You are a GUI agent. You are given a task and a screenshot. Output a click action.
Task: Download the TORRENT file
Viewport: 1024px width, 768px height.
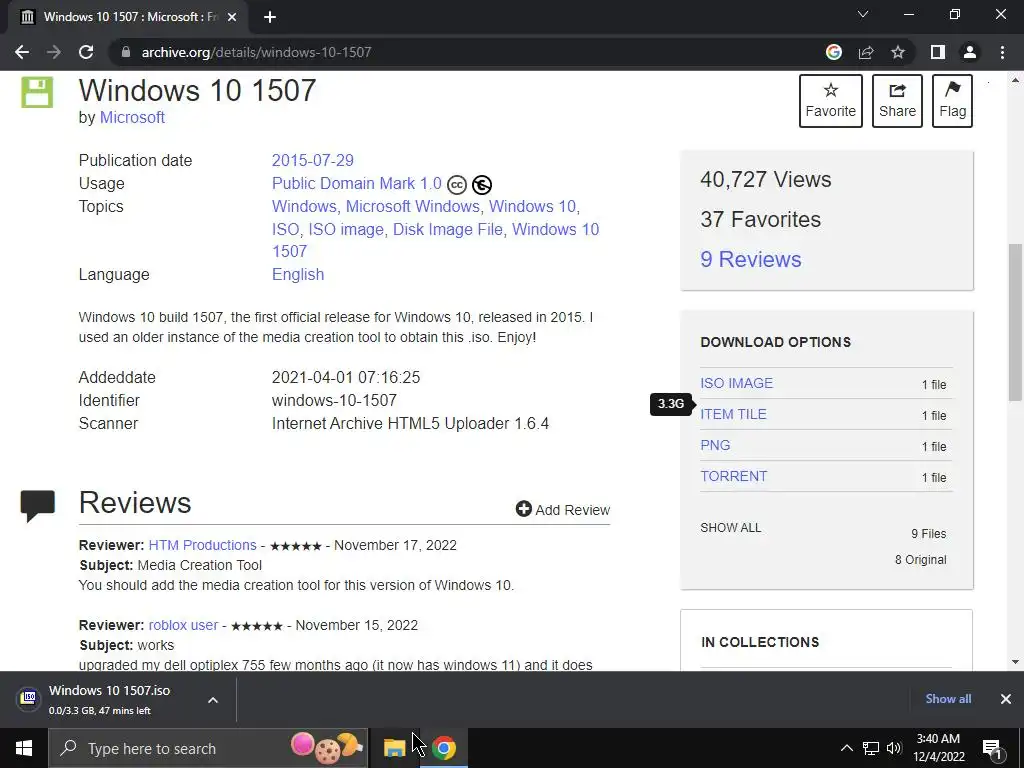point(733,476)
